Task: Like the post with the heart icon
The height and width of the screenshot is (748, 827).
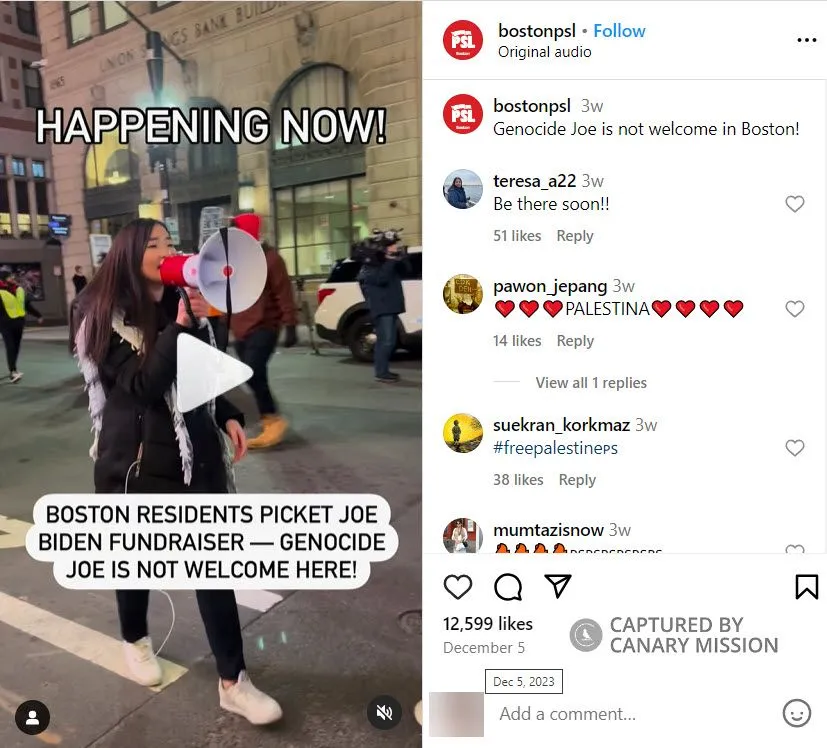Action: [458, 587]
